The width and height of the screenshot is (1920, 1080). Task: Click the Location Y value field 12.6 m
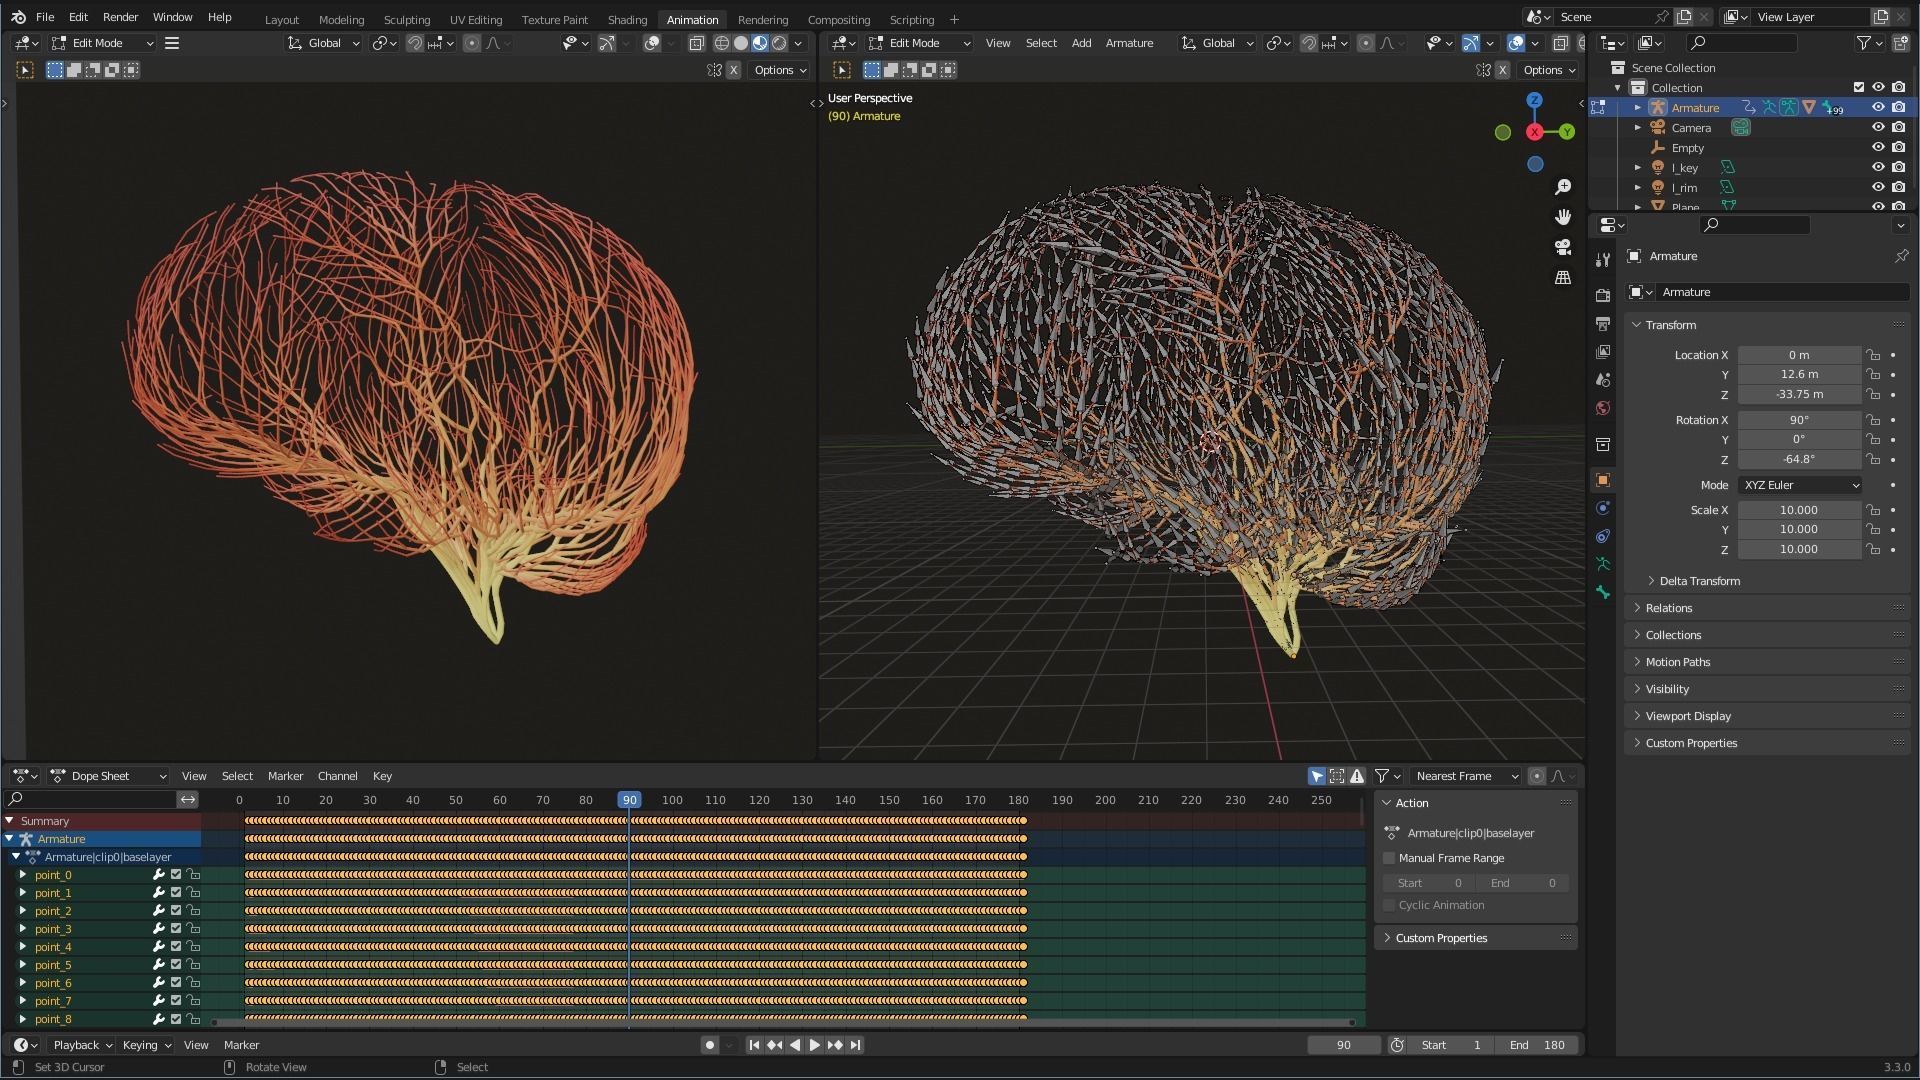tap(1799, 375)
